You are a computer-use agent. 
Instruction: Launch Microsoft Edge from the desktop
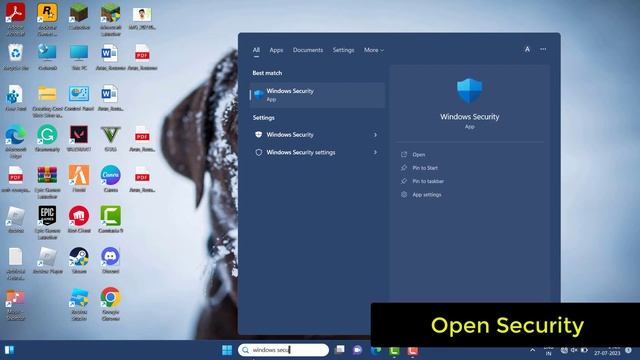coord(16,141)
